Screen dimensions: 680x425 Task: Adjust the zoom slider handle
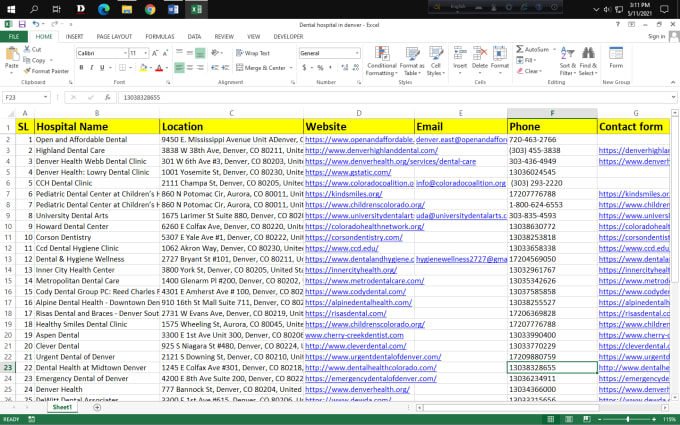(628, 419)
